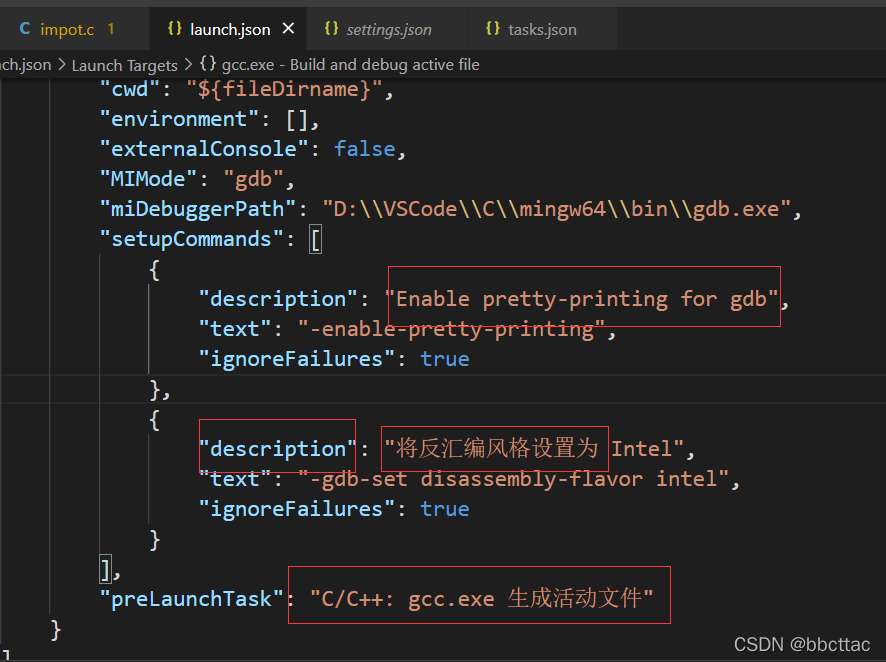Screen dimensions: 886x662
Task: Open the settings.json tab
Action: [388, 29]
